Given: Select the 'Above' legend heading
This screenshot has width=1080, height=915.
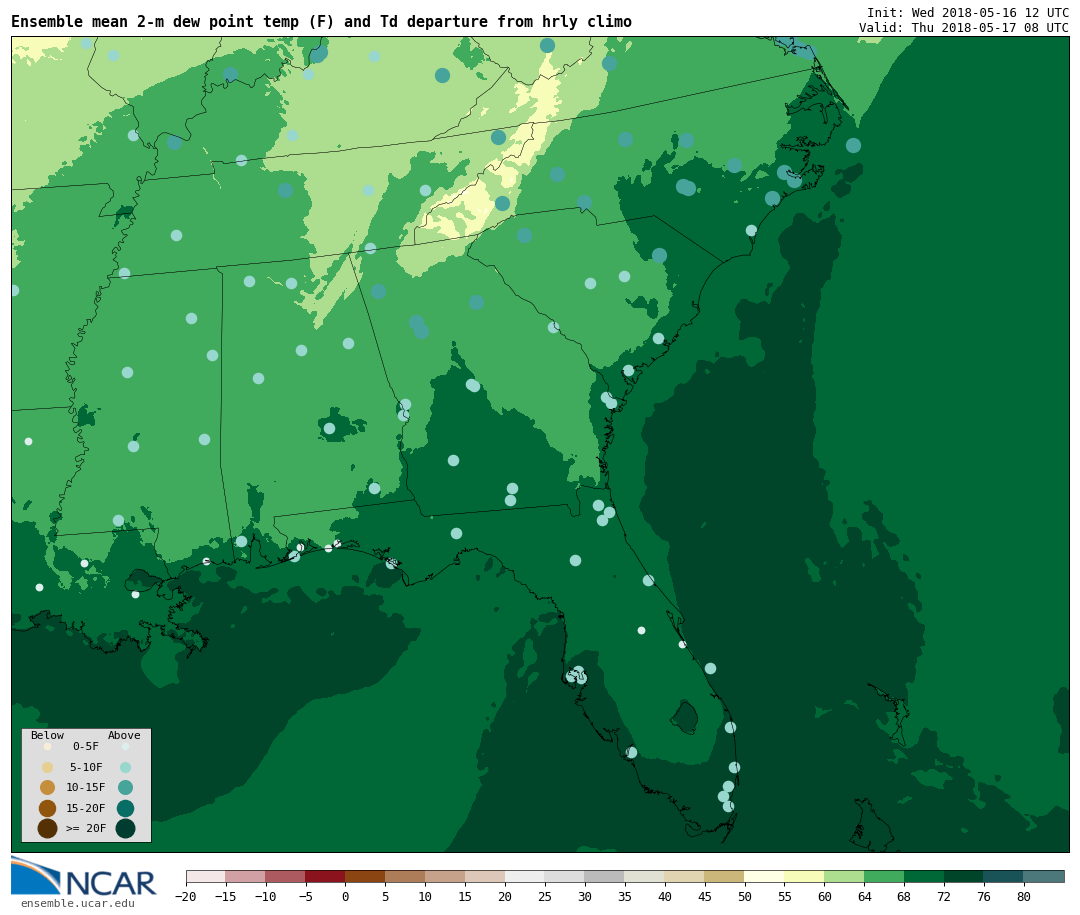Looking at the screenshot, I should [124, 735].
